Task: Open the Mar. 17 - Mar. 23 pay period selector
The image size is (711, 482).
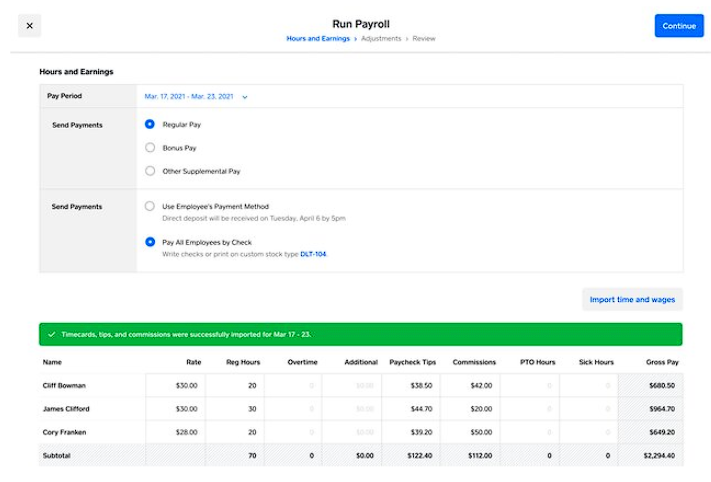Action: pyautogui.click(x=189, y=97)
